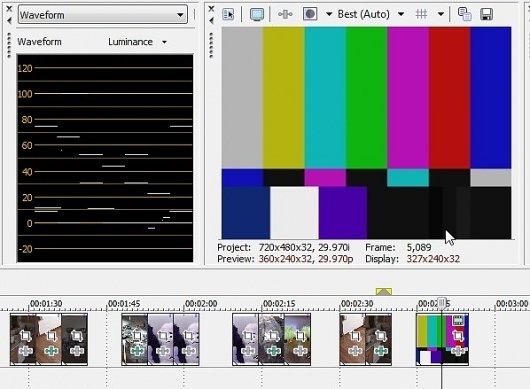Open Event Pan/Crop icon on color bars clip
The width and height of the screenshot is (530, 389).
(x=458, y=336)
